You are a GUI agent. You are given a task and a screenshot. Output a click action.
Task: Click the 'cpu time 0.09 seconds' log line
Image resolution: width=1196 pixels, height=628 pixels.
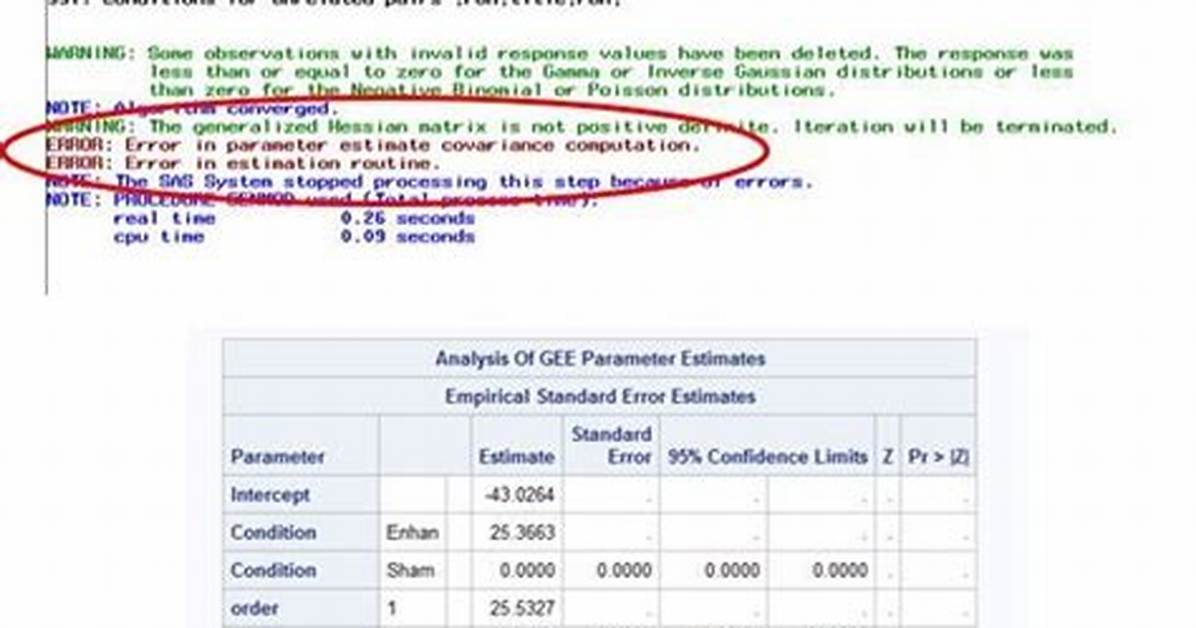point(294,237)
